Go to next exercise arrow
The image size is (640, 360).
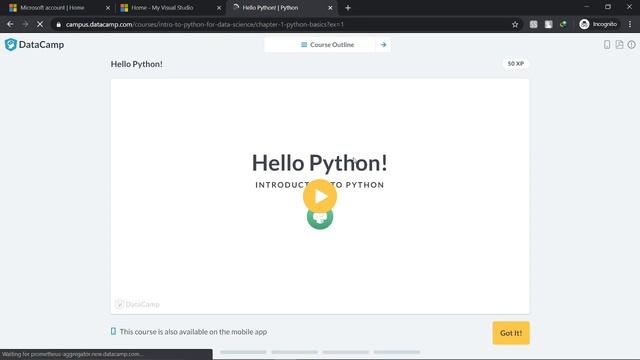tap(383, 44)
